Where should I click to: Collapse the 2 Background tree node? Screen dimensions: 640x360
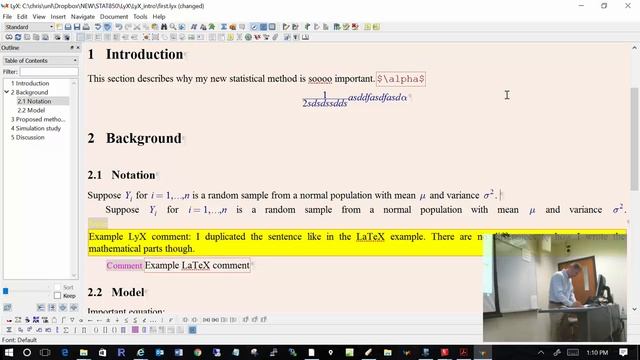(7, 92)
